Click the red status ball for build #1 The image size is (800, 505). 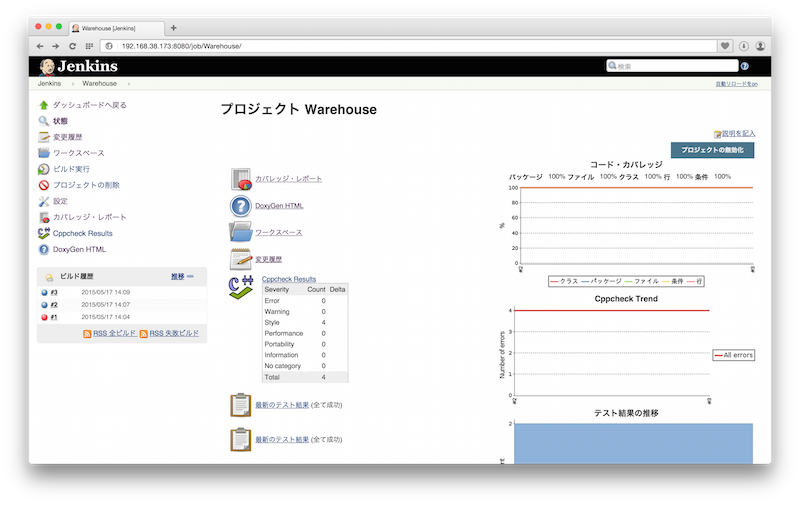tap(45, 317)
